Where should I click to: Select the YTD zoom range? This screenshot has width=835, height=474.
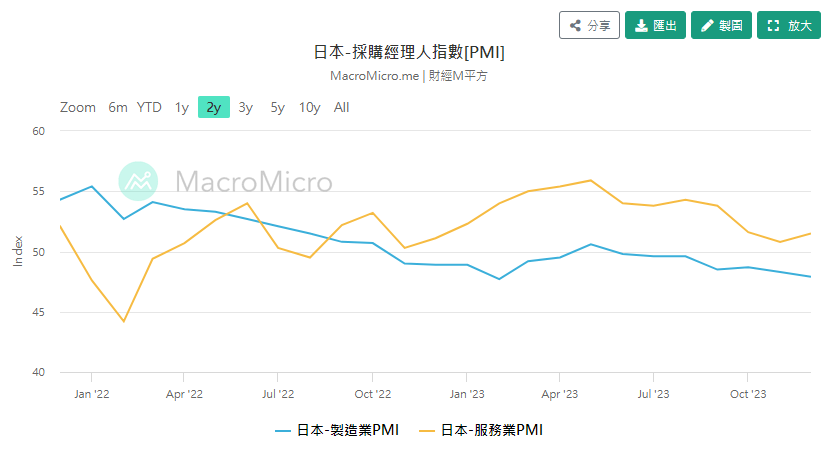pos(149,107)
